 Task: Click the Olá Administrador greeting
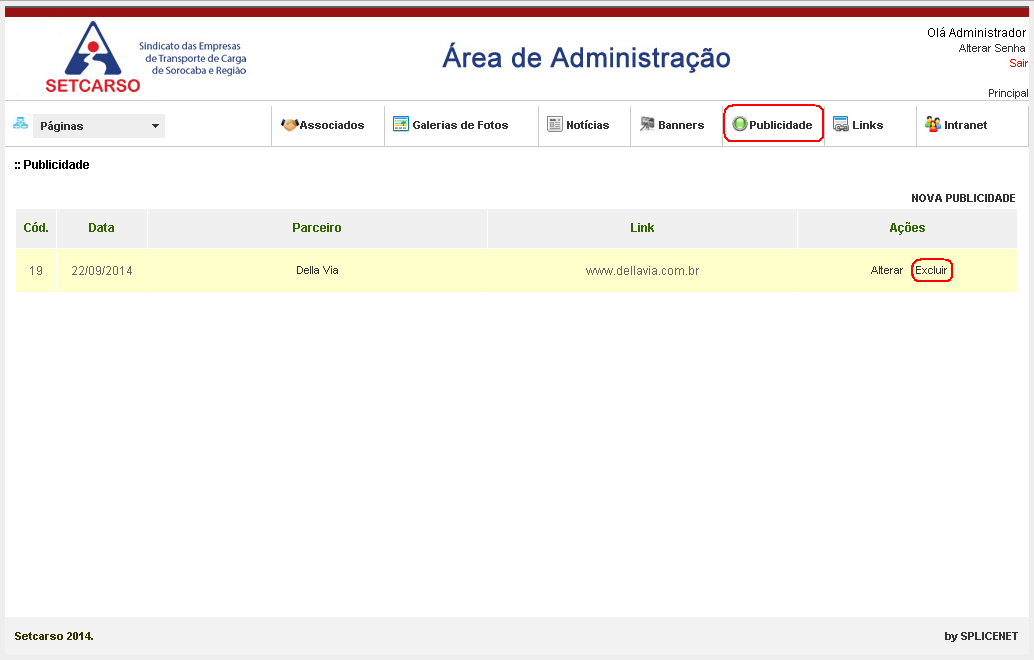tap(977, 32)
